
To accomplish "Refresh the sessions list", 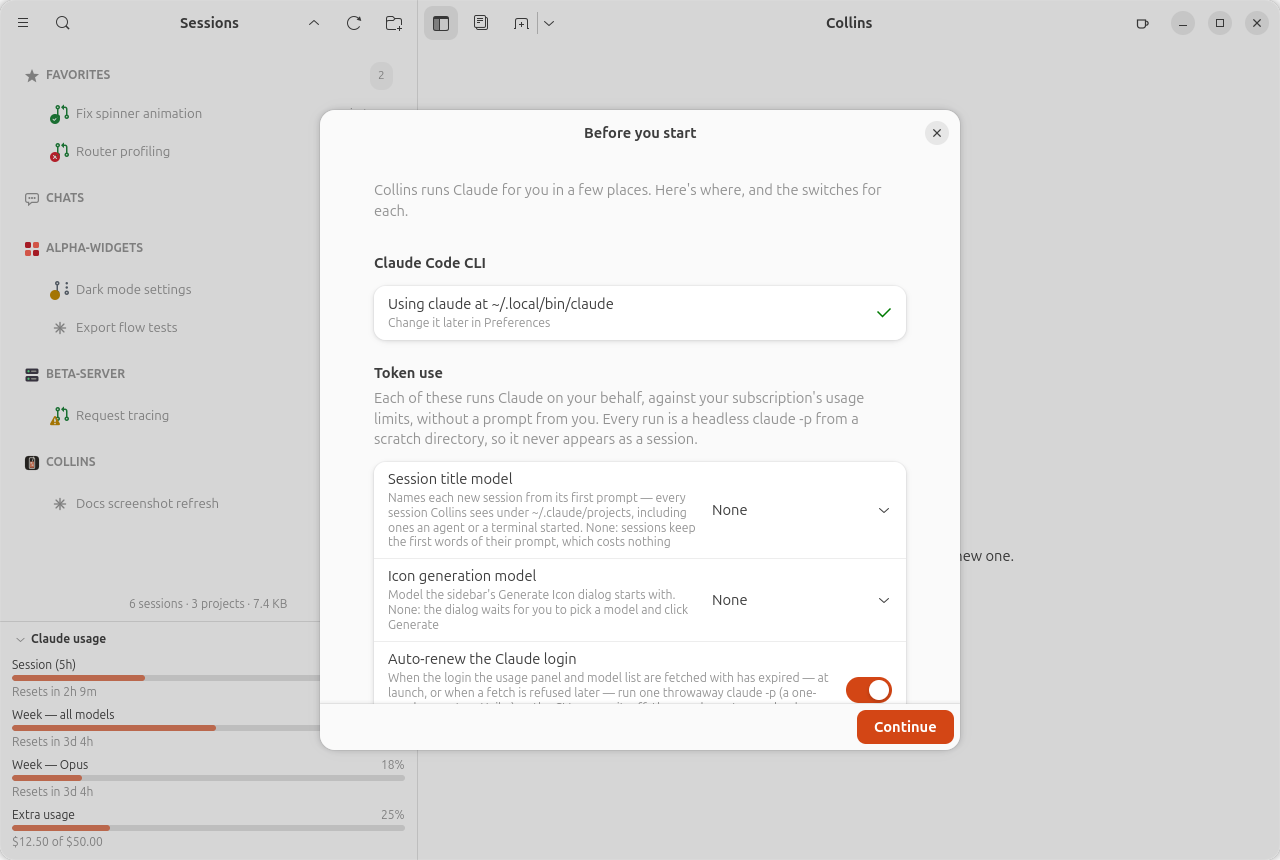I will coord(354,23).
